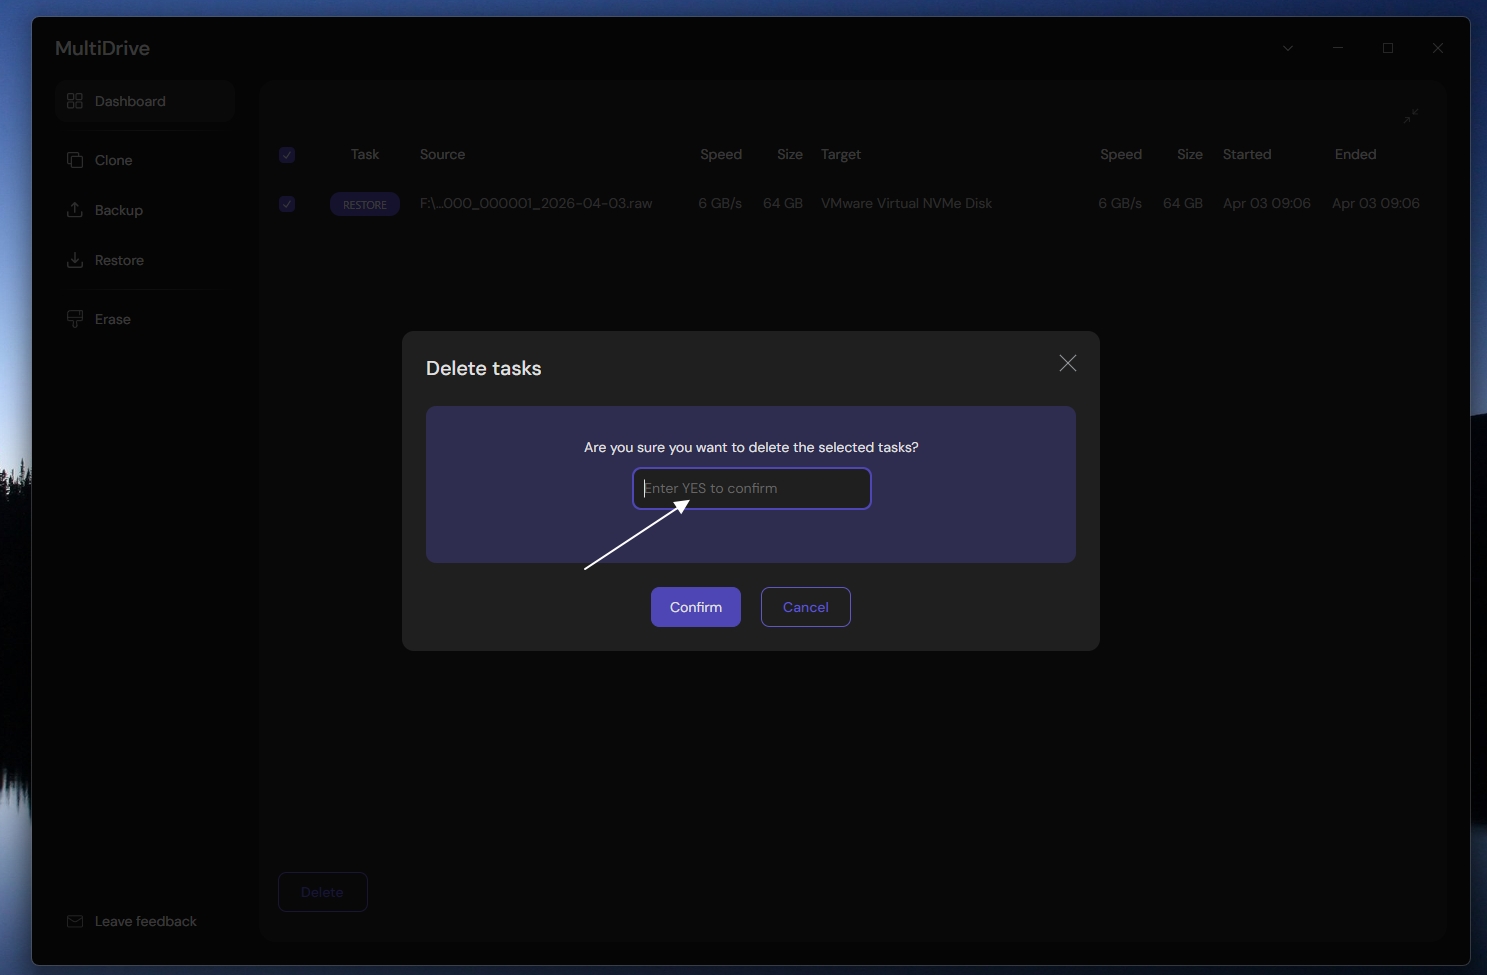Click the Leave feedback link text

click(x=146, y=921)
